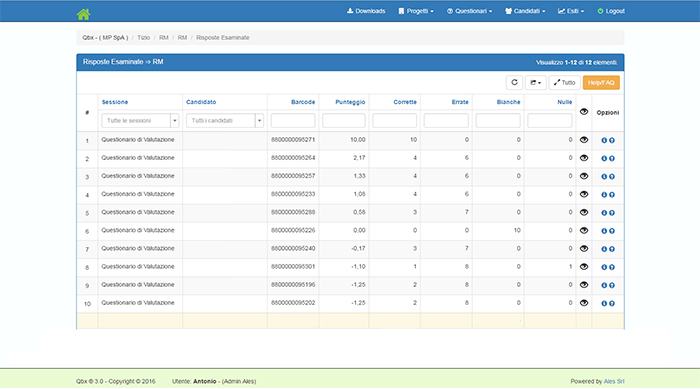
Task: Sort the table by Sessione column
Action: (x=115, y=102)
